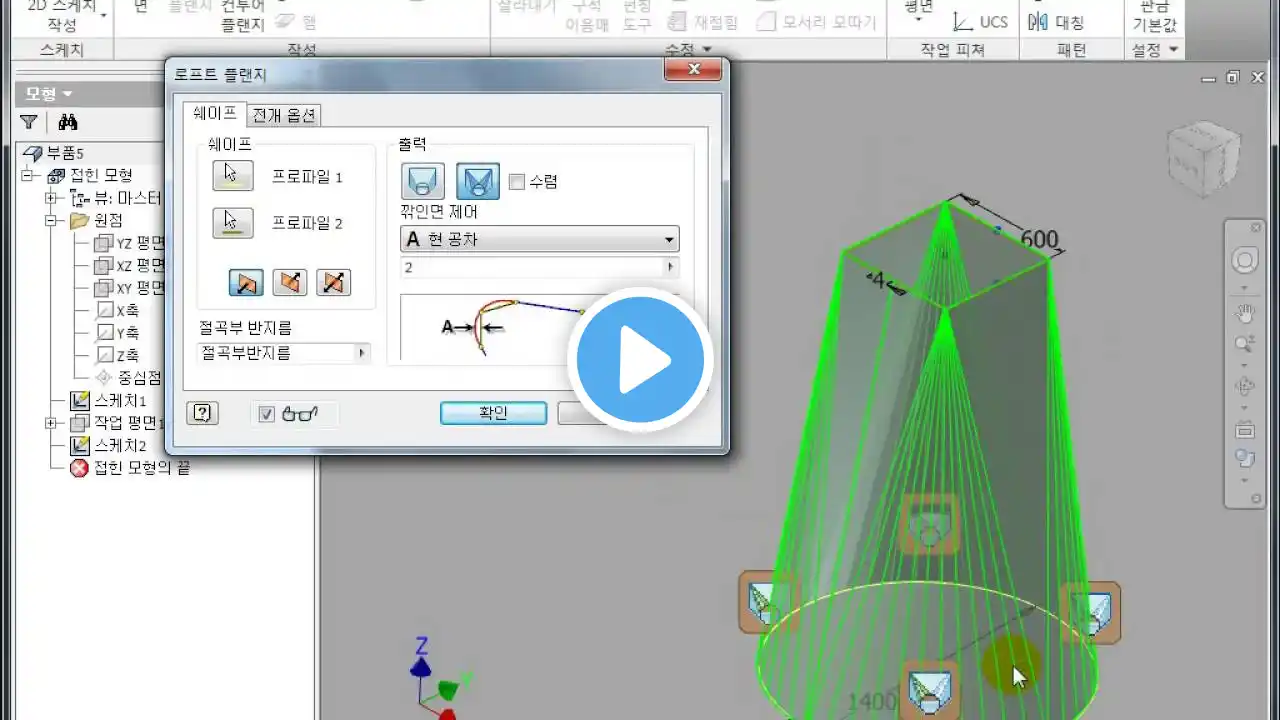Image resolution: width=1280 pixels, height=720 pixels.
Task: Click the binoculars find icon
Action: (68, 122)
